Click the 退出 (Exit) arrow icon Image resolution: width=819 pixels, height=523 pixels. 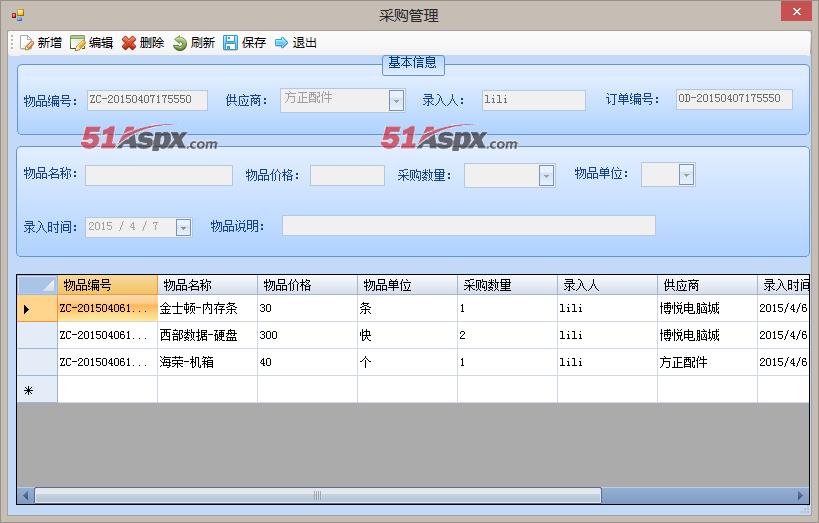click(x=282, y=43)
